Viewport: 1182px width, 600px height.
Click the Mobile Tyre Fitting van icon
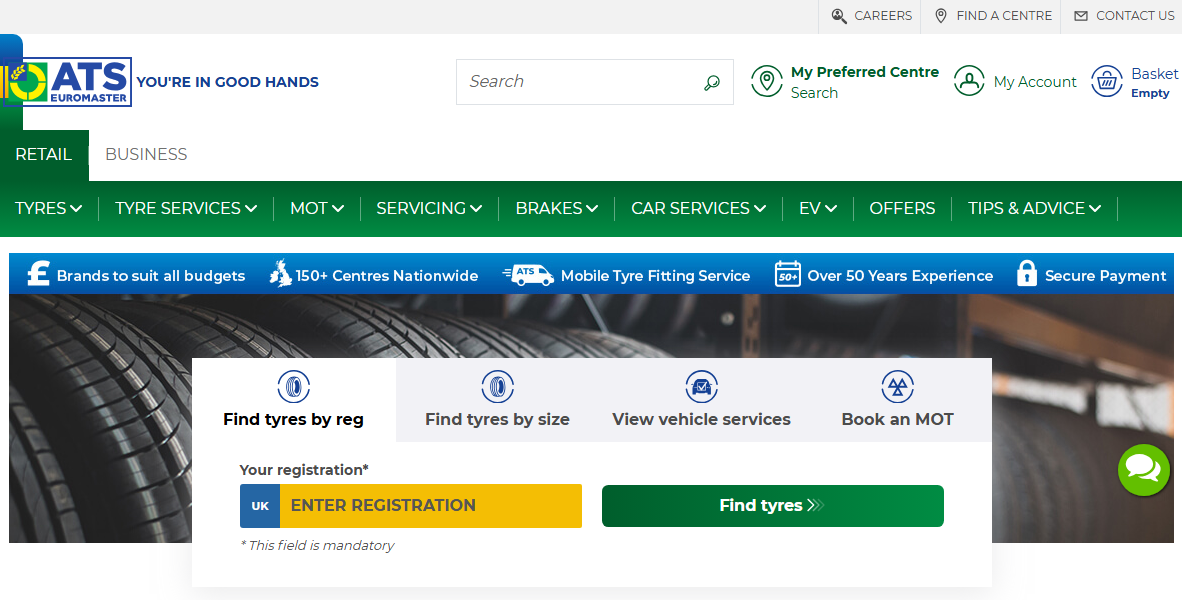tap(528, 275)
